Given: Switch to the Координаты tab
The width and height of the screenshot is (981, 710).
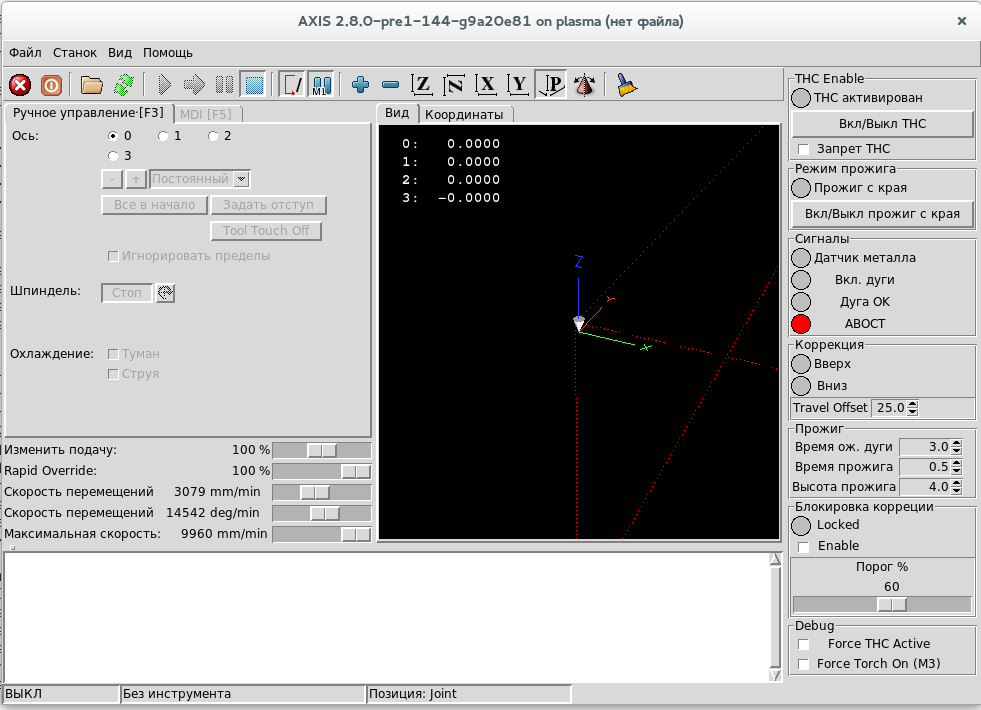Looking at the screenshot, I should [x=464, y=114].
